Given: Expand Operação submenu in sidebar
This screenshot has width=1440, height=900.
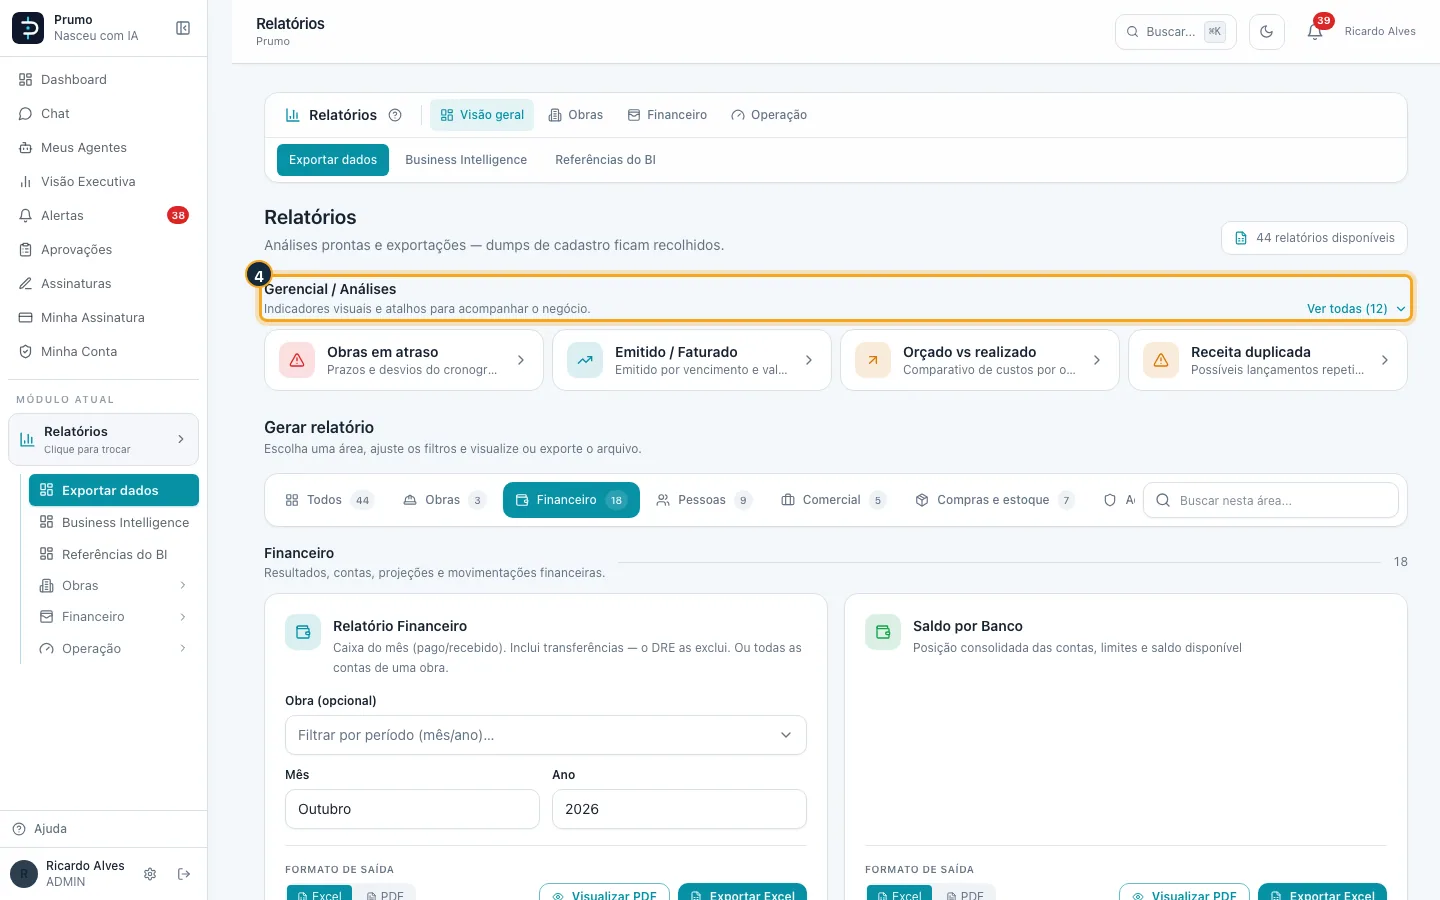Looking at the screenshot, I should point(114,649).
